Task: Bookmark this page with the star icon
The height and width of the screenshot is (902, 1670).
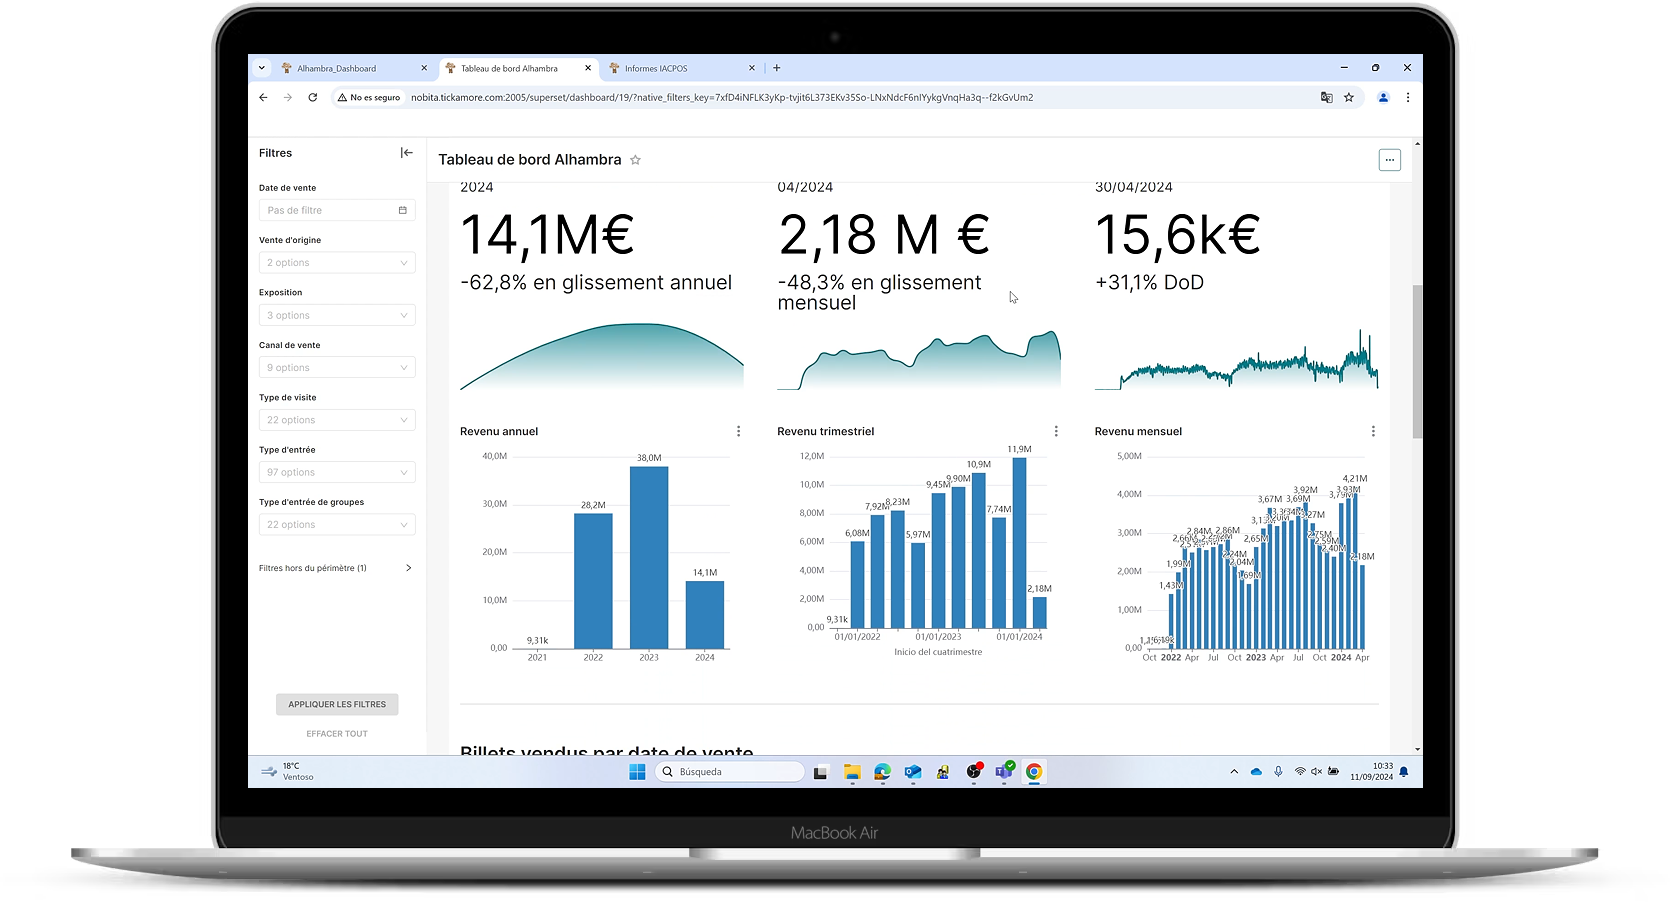Action: [1349, 98]
